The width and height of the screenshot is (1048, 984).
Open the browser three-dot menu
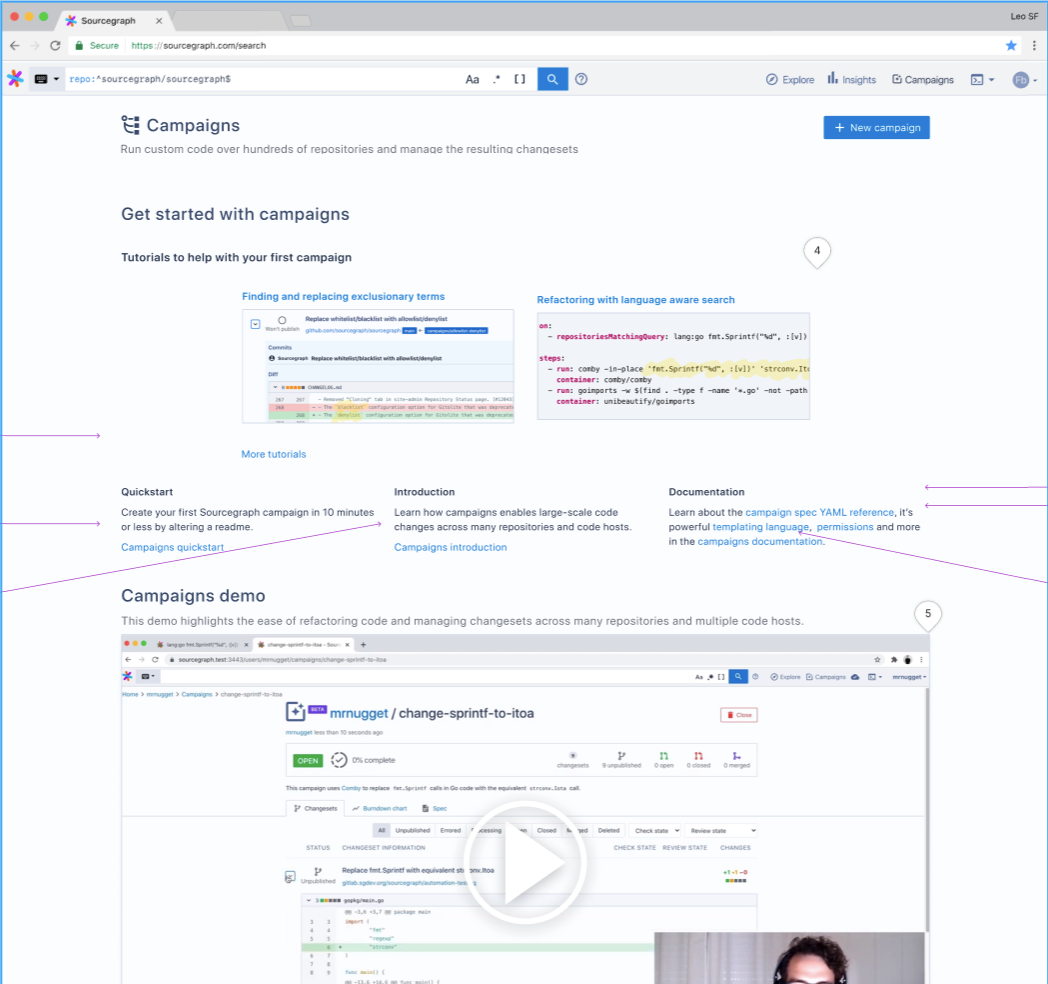tap(1034, 45)
